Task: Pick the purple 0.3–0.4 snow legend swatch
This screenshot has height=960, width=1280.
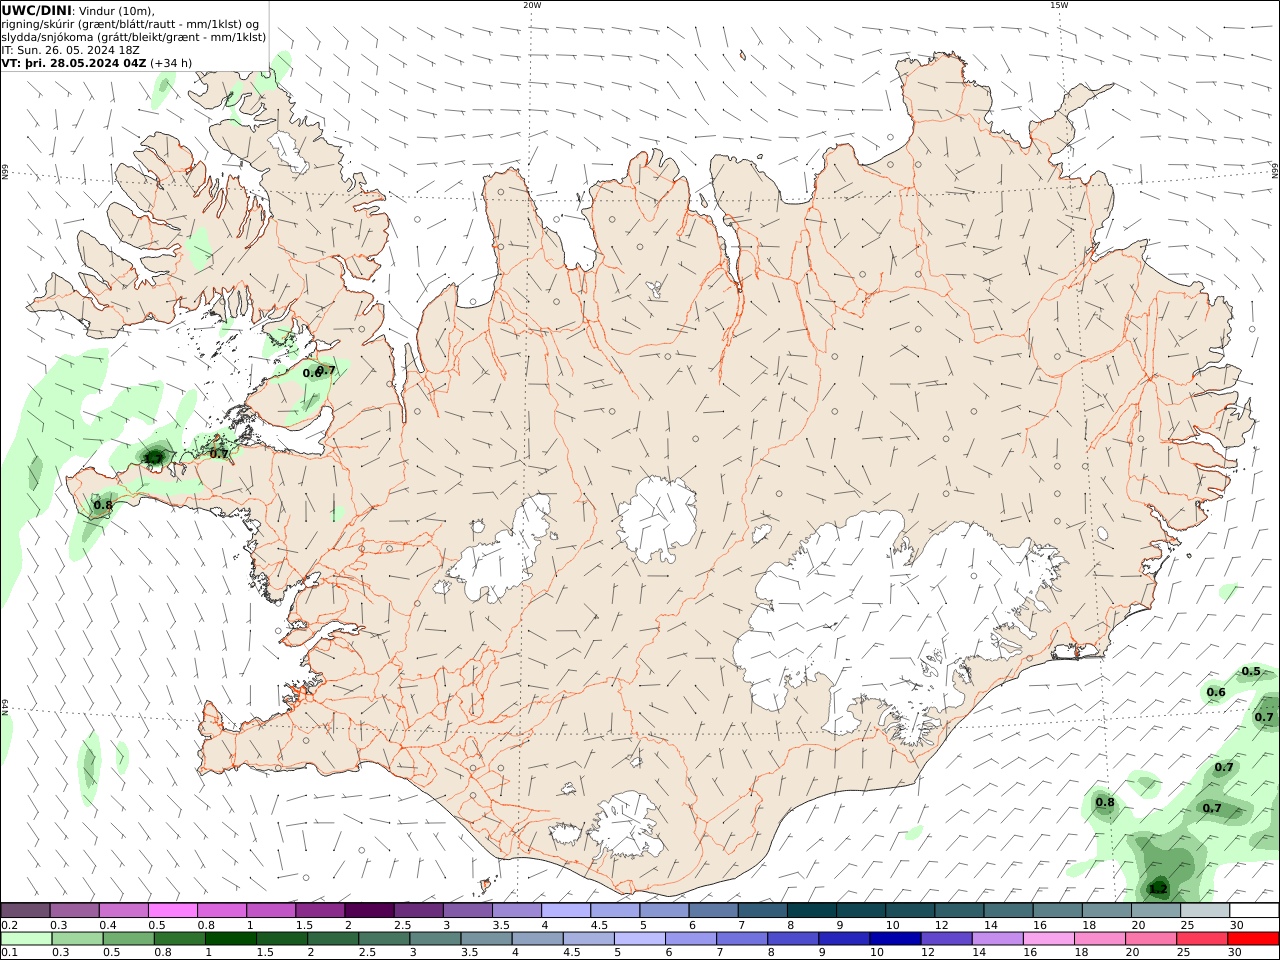Action: pyautogui.click(x=75, y=911)
